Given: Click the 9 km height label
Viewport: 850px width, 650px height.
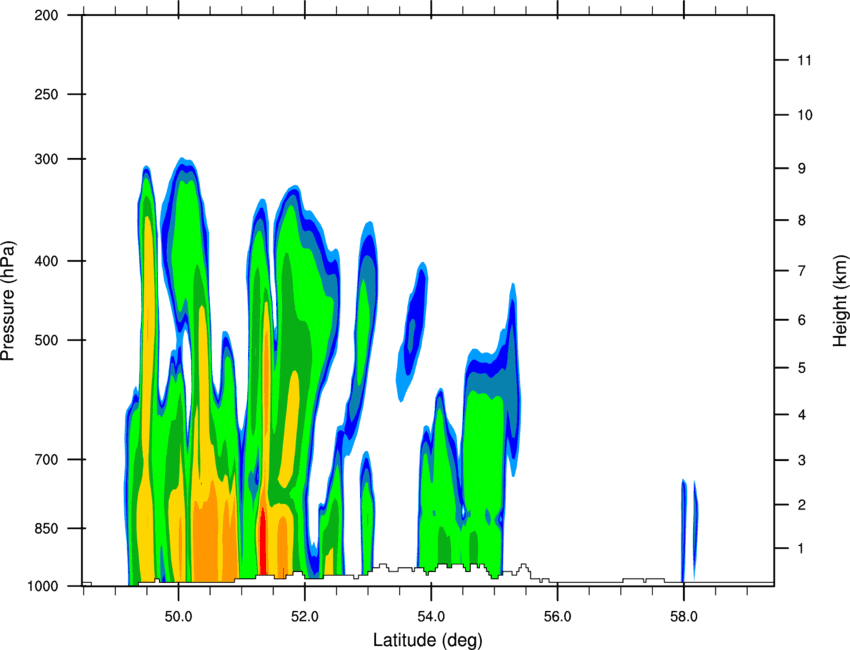Looking at the screenshot, I should (802, 169).
